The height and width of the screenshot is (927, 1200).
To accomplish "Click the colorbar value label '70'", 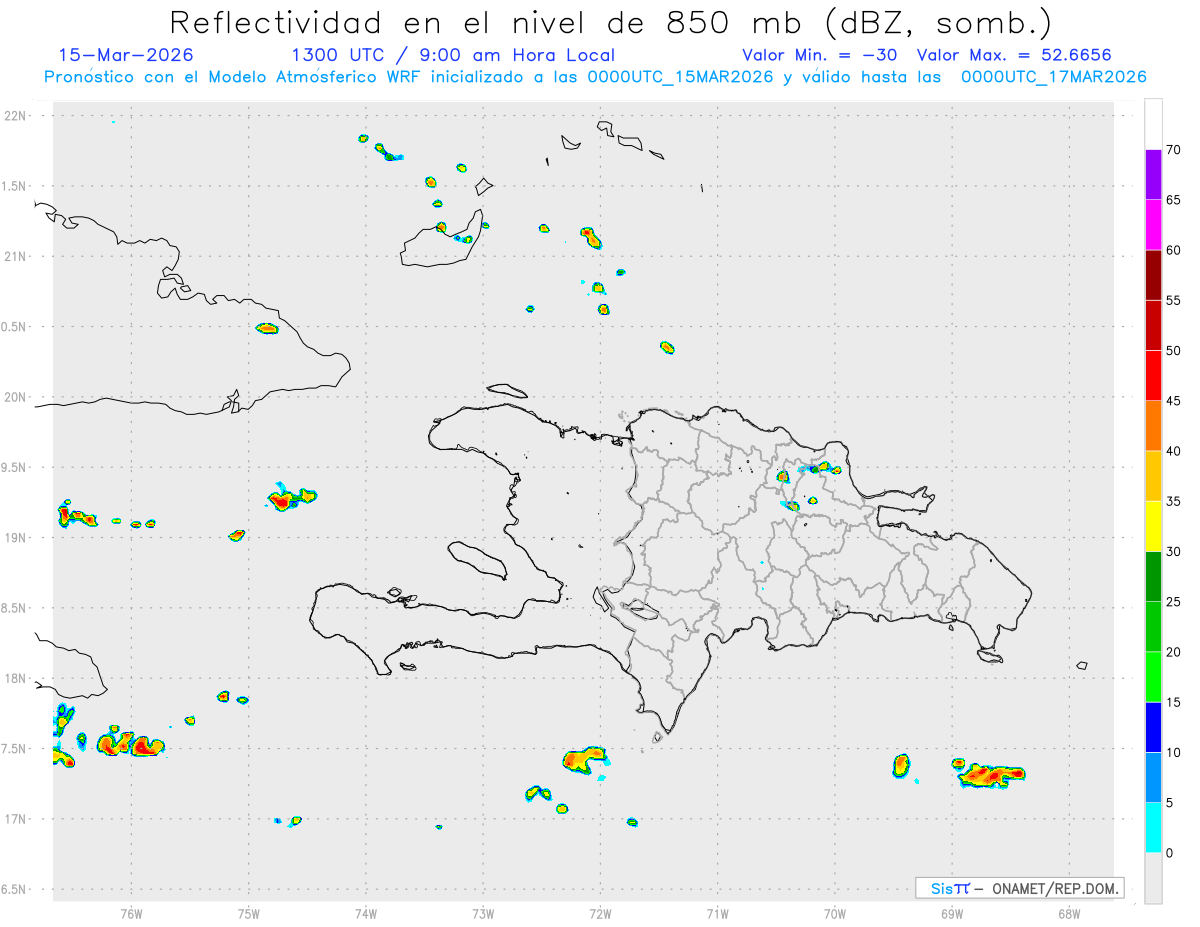I will (x=1174, y=150).
